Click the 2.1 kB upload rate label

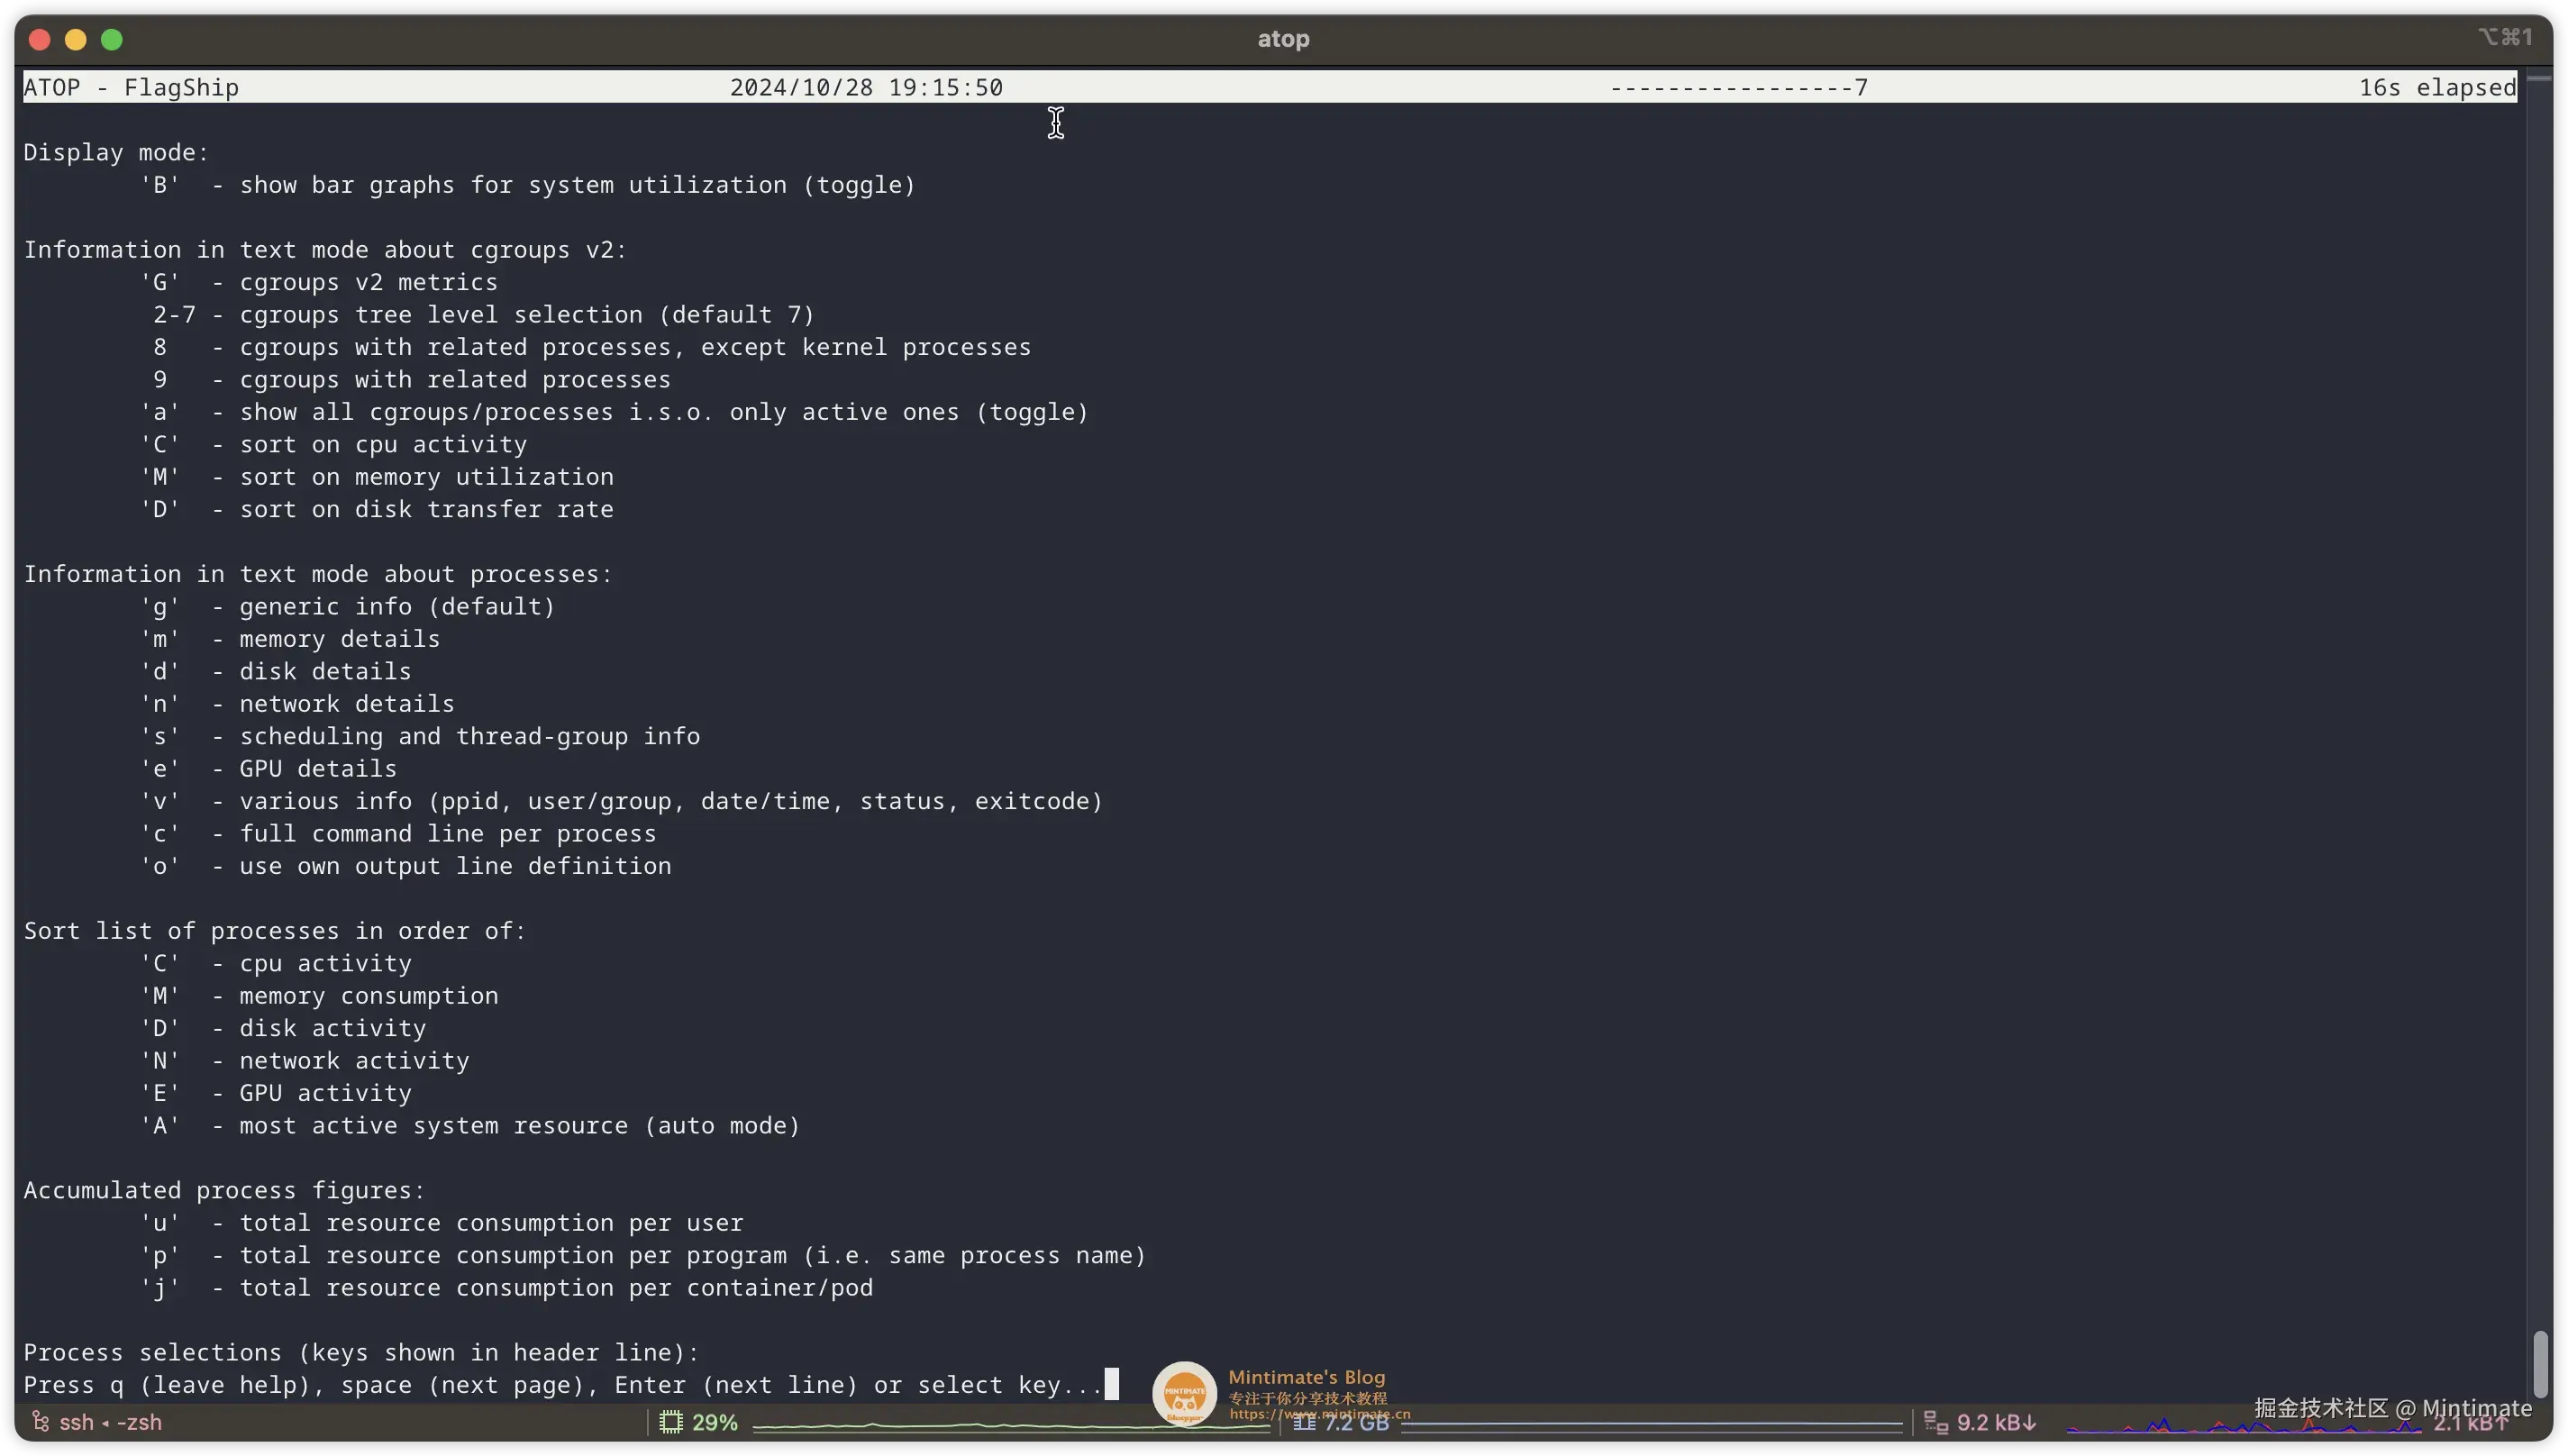[x=2470, y=1424]
